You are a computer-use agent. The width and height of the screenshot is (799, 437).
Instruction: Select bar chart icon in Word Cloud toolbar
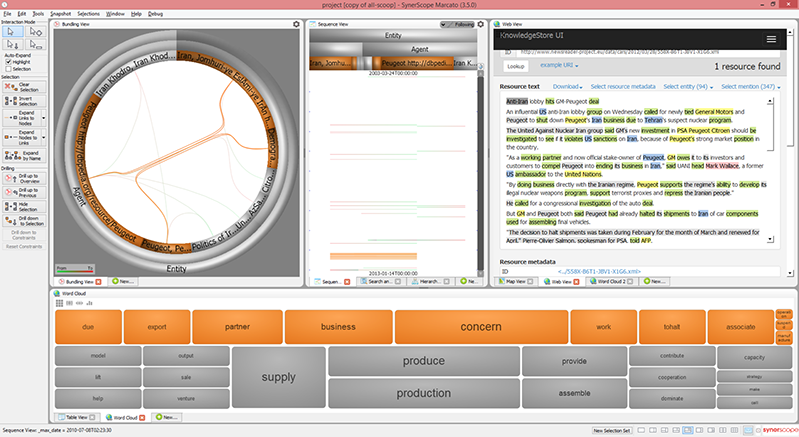pyautogui.click(x=89, y=303)
